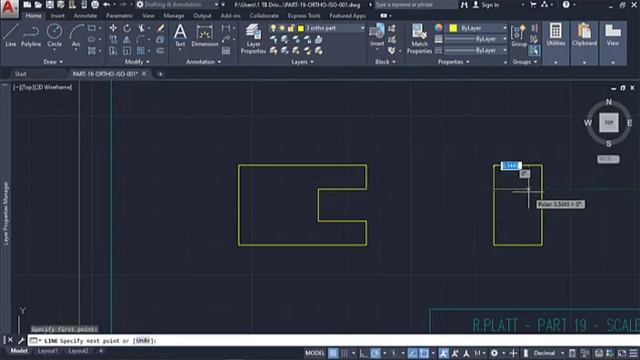Insert a Table in Annotation panel
The width and height of the screenshot is (640, 360).
click(x=226, y=51)
